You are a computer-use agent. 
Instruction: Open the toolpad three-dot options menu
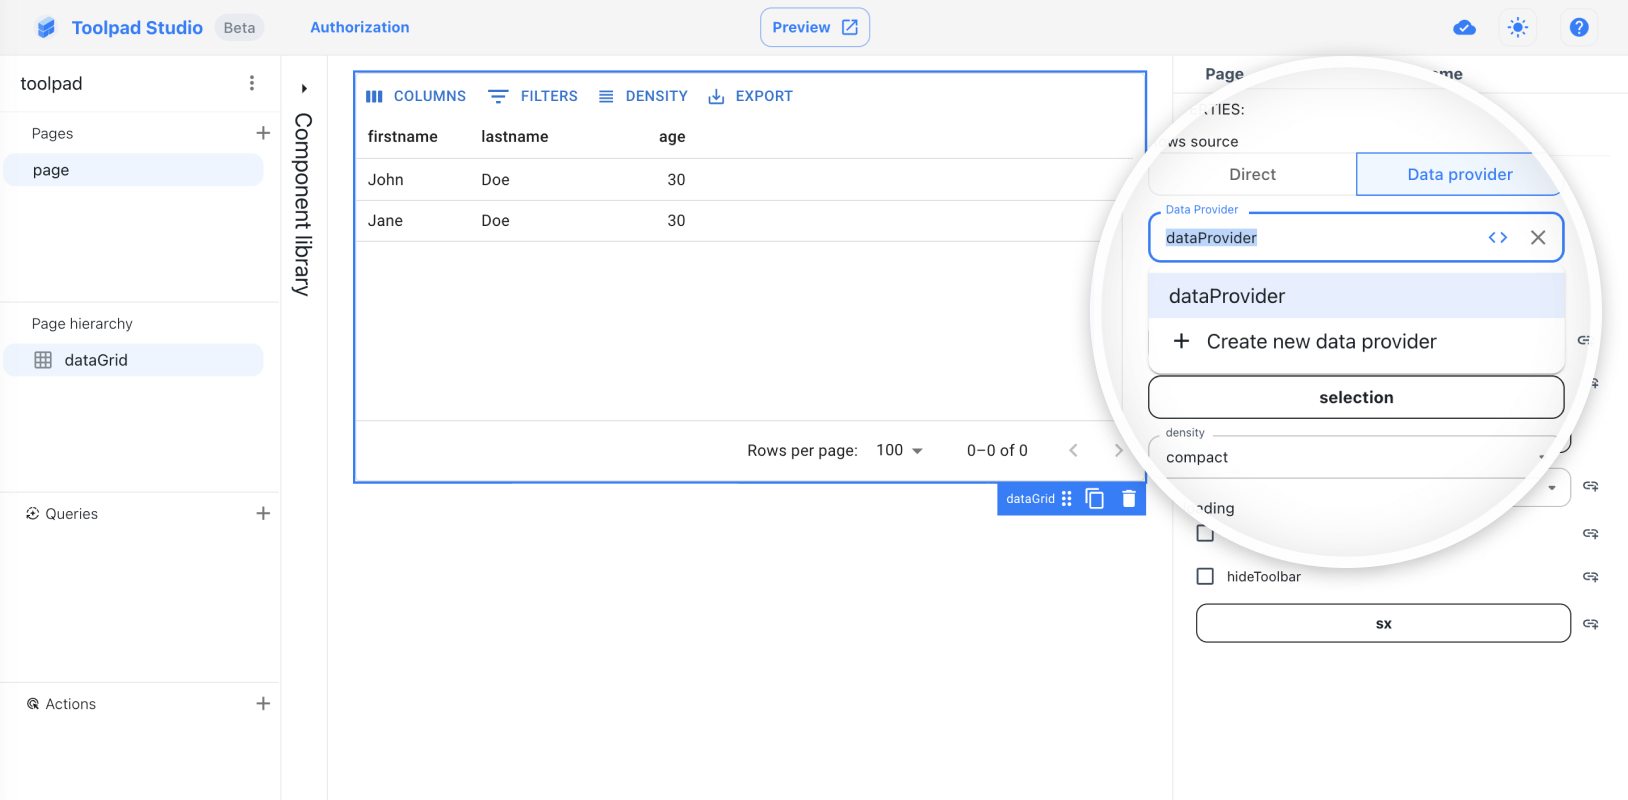click(x=252, y=83)
